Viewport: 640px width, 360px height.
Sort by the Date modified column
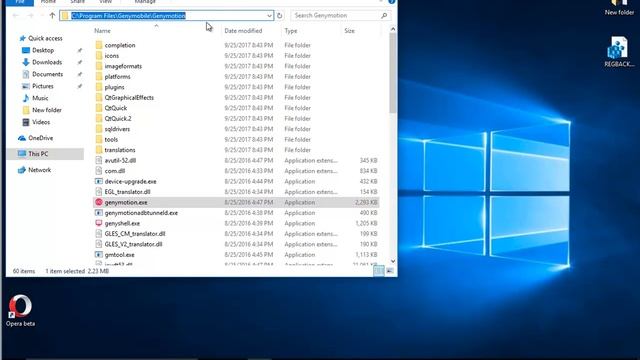[x=243, y=31]
